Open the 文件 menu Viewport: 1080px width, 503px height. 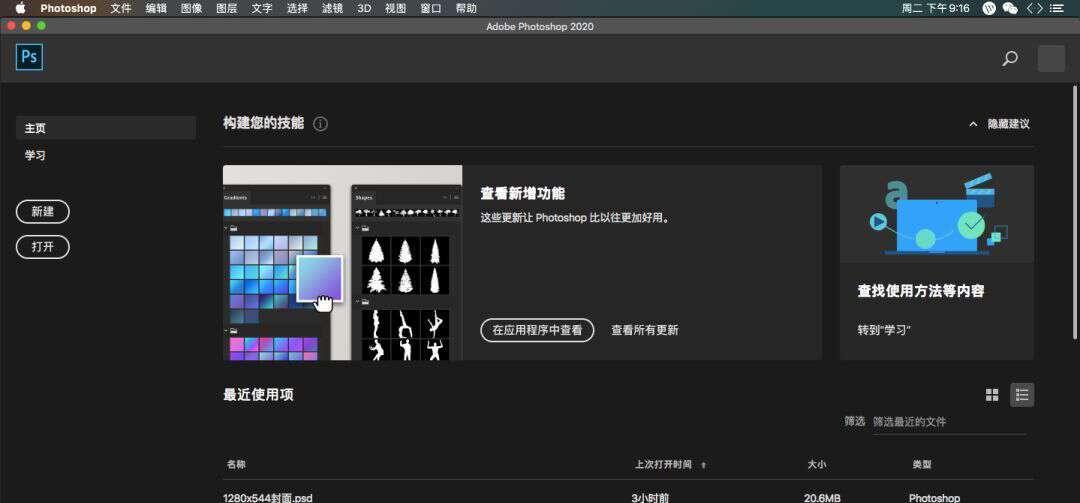(x=121, y=8)
